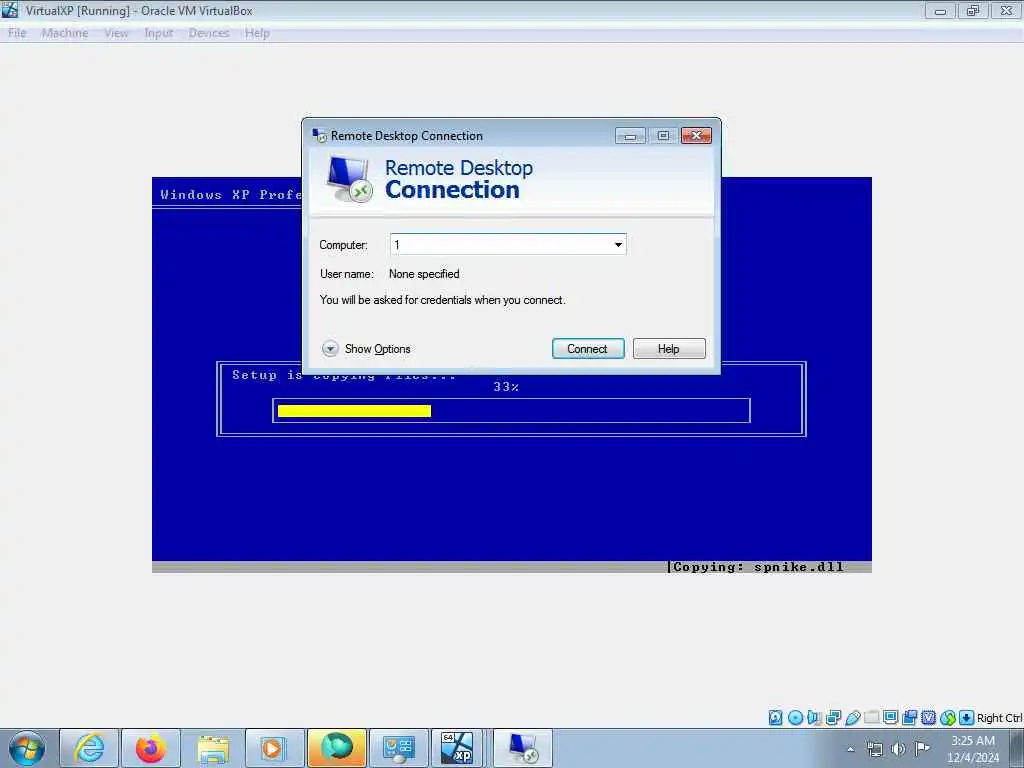Image resolution: width=1024 pixels, height=768 pixels.
Task: Click the Connect button
Action: click(588, 349)
